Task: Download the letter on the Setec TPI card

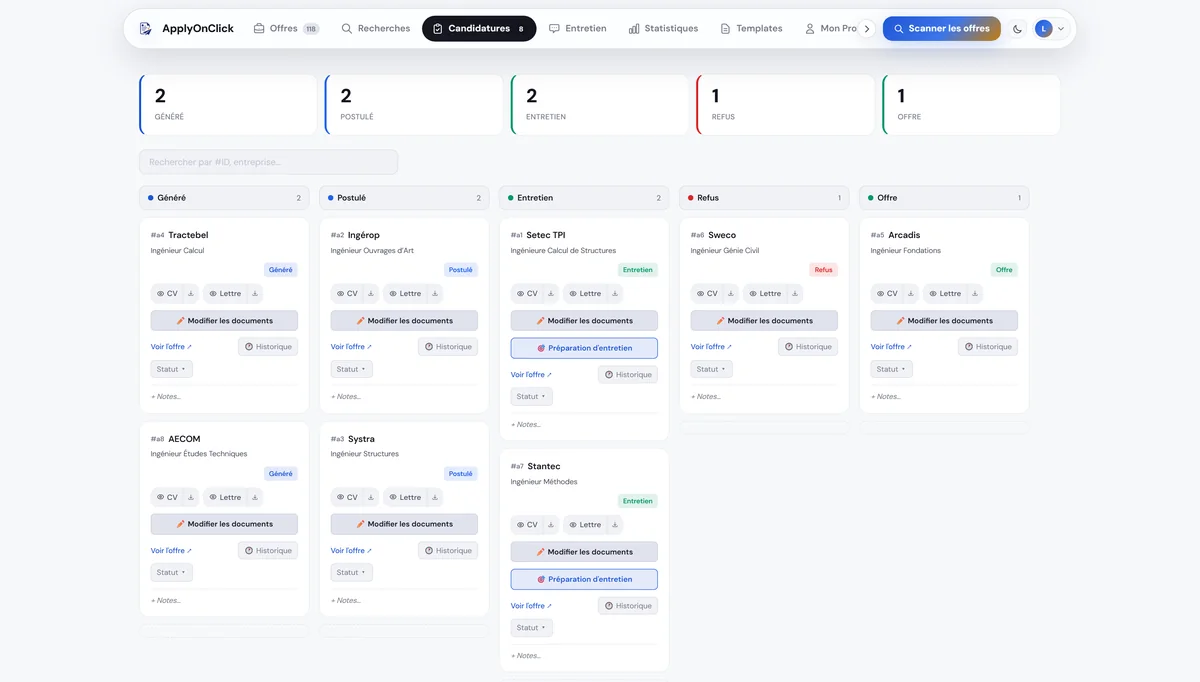Action: (x=615, y=294)
